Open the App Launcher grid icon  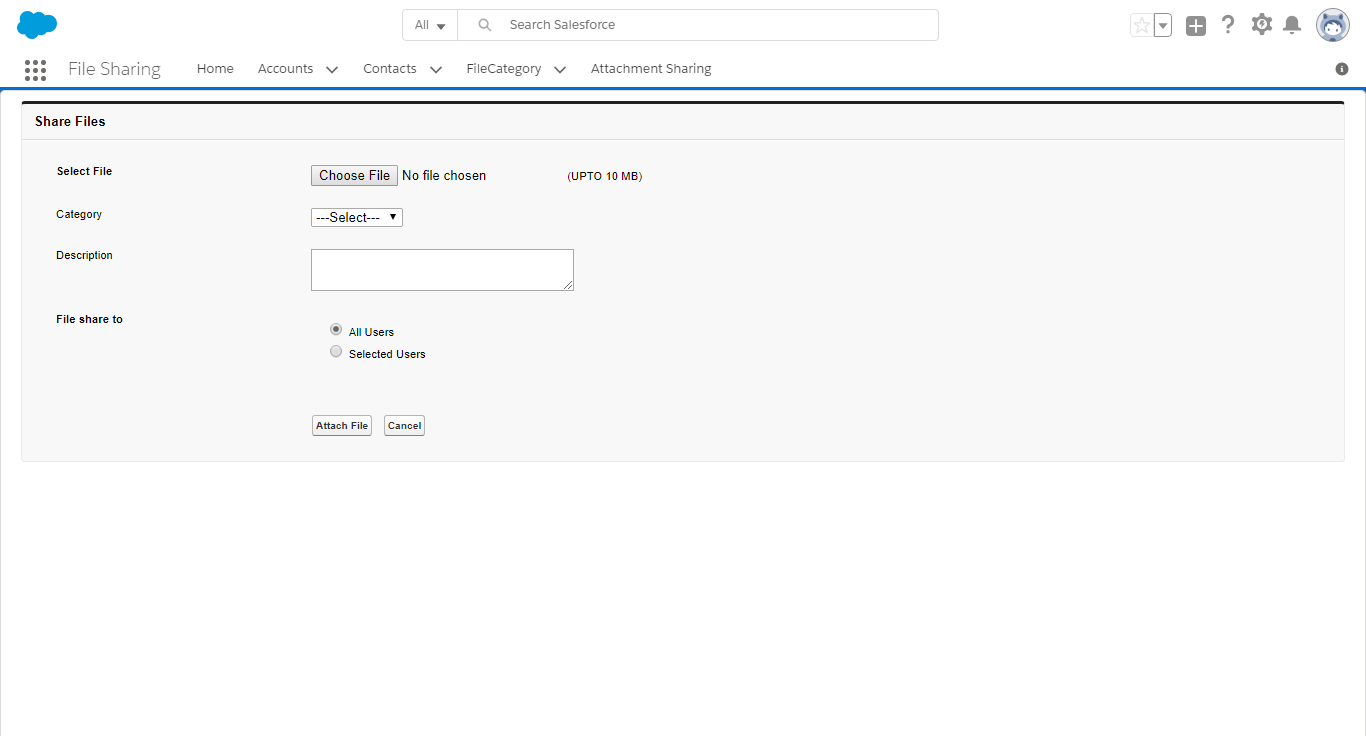[x=35, y=69]
